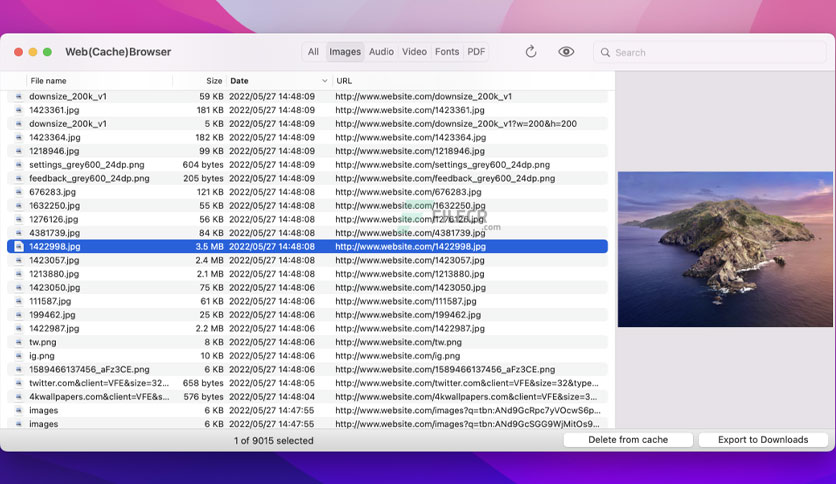Select file name 676283.jpg

coord(53,192)
